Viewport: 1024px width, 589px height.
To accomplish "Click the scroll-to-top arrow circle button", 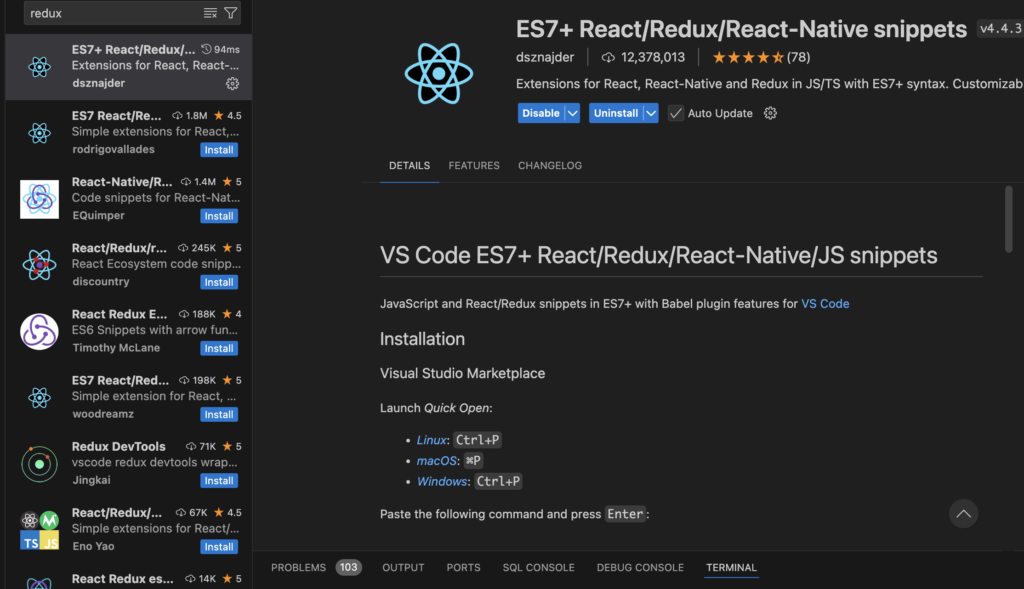I will pos(963,513).
